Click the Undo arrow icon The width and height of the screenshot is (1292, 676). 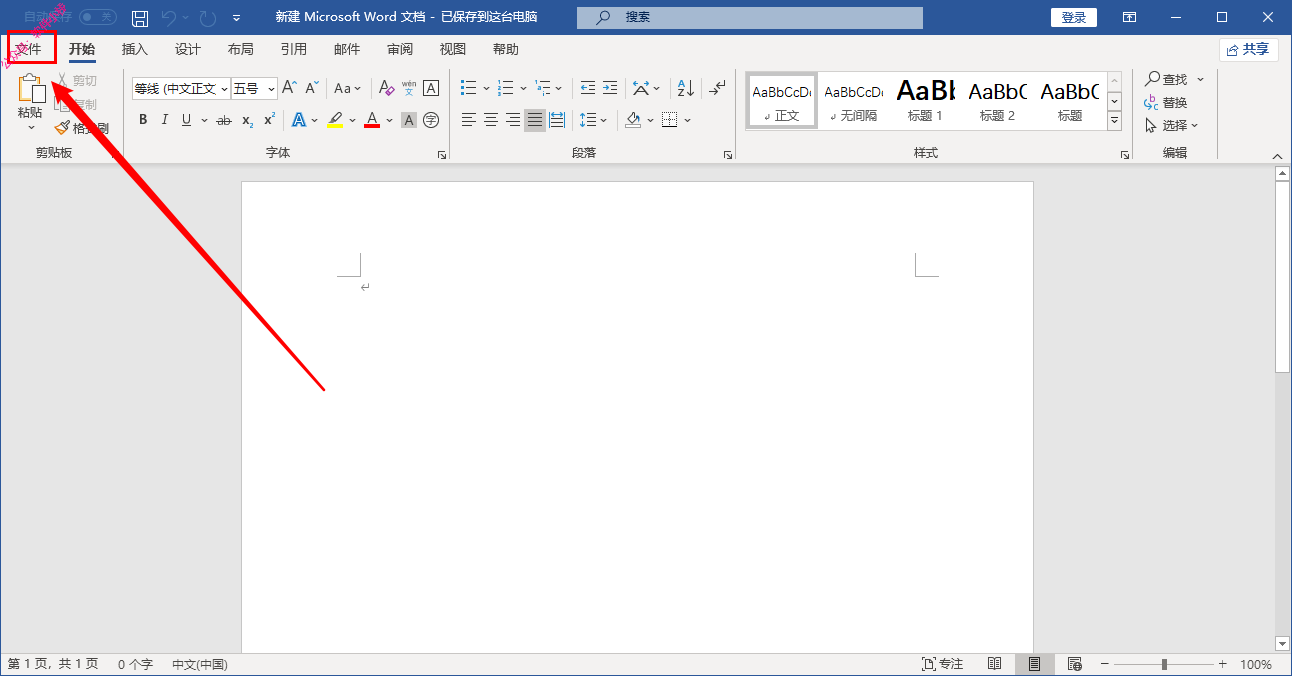169,18
